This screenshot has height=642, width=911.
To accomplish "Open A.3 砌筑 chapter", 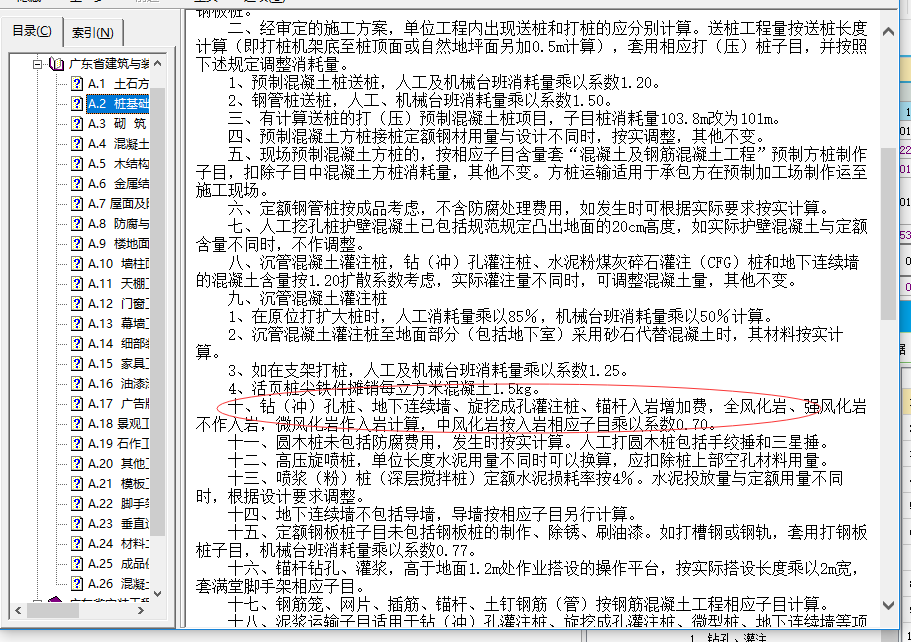I will (x=118, y=124).
